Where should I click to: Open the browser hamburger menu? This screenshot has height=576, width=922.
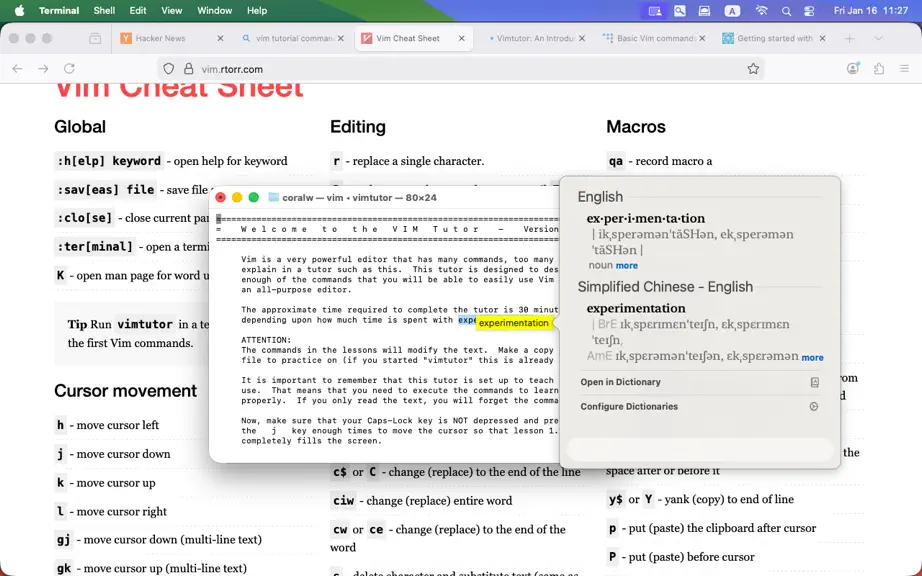coord(904,69)
